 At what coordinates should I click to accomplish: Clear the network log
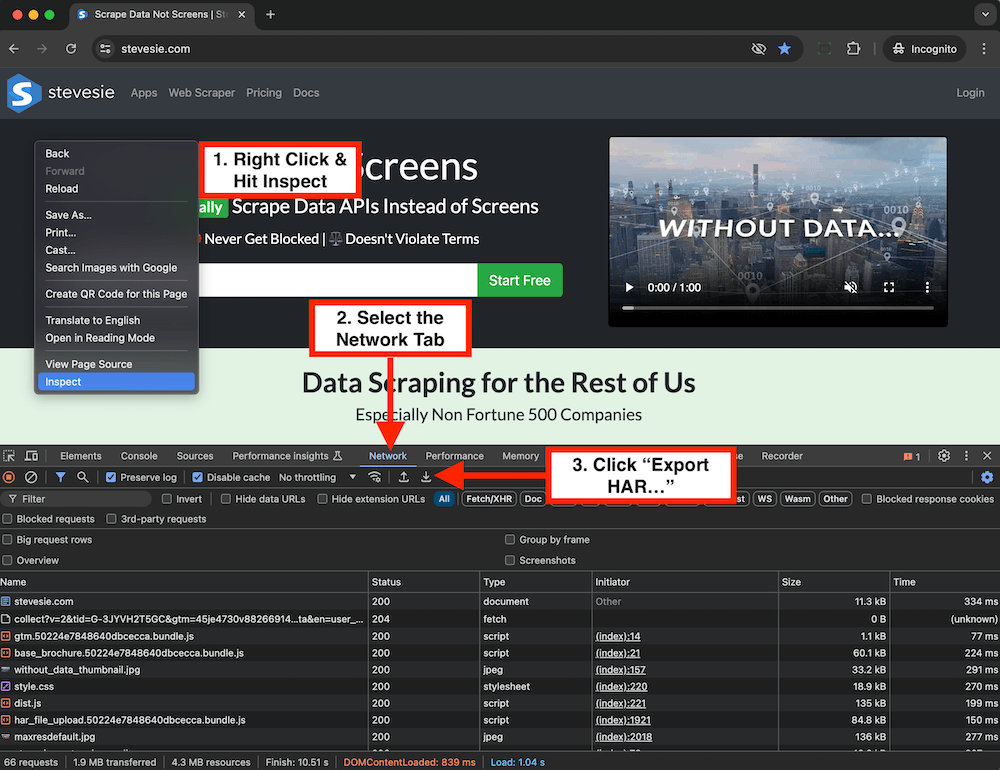31,477
